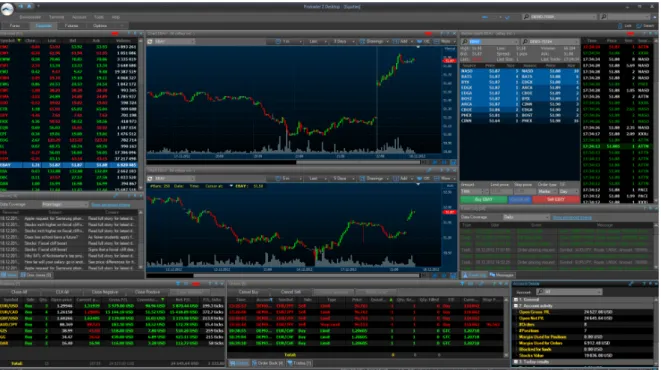Viewport: 661px width, 370px height.
Task: Switch to the Order Book tab
Action: click(x=267, y=363)
